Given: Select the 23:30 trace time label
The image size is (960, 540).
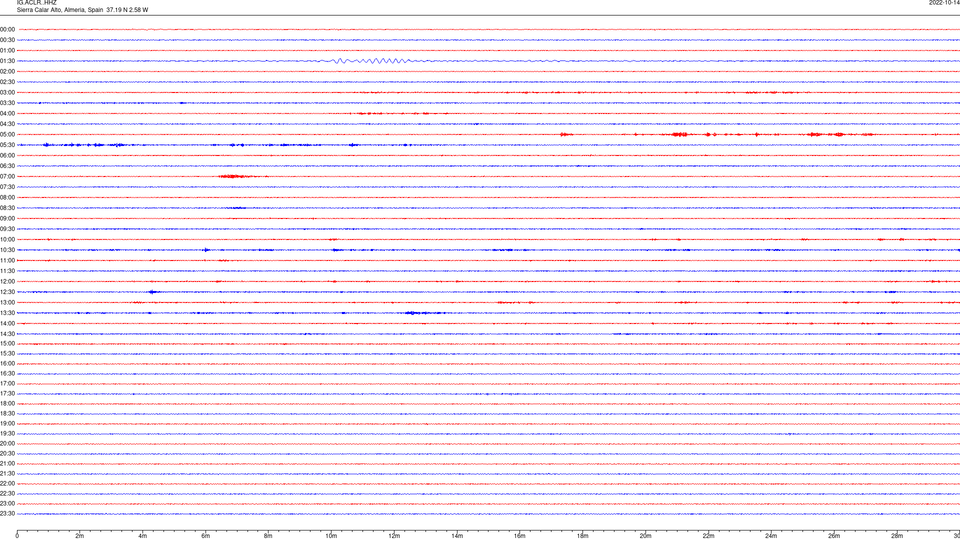Looking at the screenshot, I should pos(7,514).
